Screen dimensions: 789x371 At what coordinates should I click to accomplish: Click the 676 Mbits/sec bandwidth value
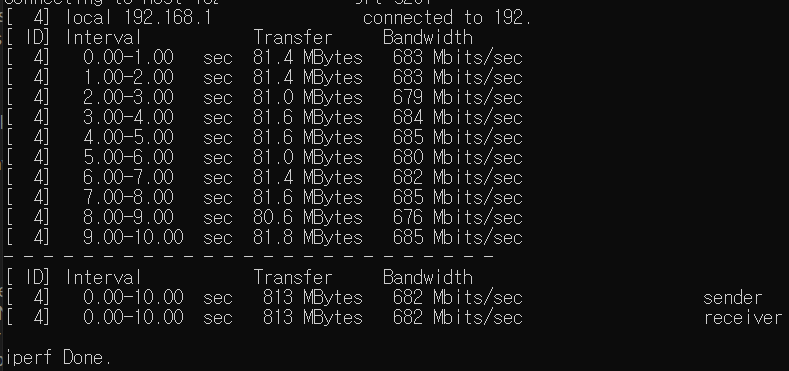(x=457, y=218)
